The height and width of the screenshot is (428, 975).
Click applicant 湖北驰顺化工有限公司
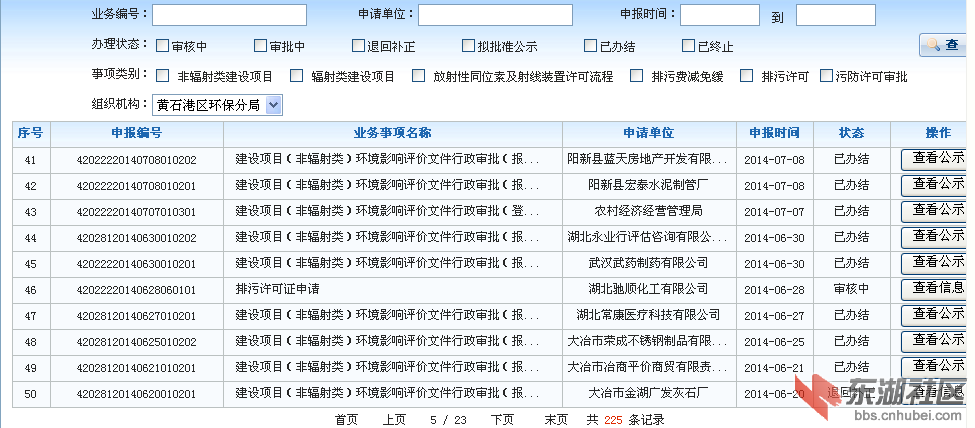point(649,289)
